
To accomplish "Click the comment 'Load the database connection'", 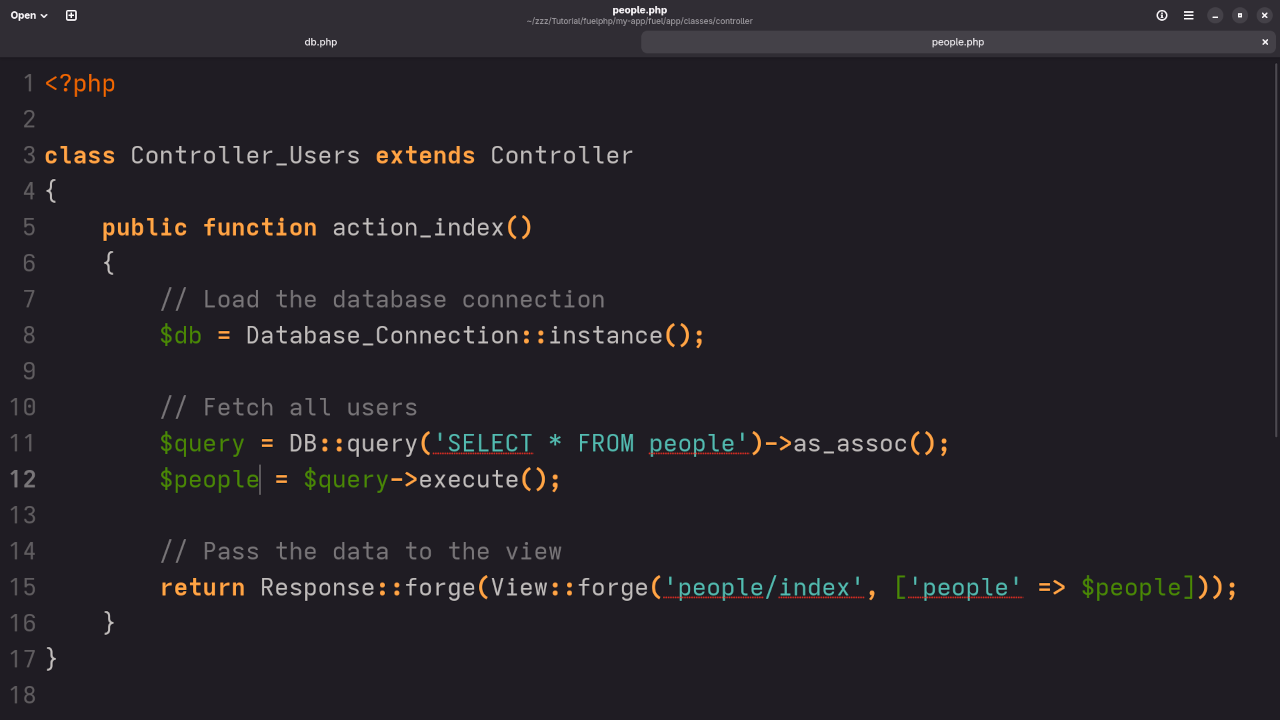I will [x=404, y=299].
